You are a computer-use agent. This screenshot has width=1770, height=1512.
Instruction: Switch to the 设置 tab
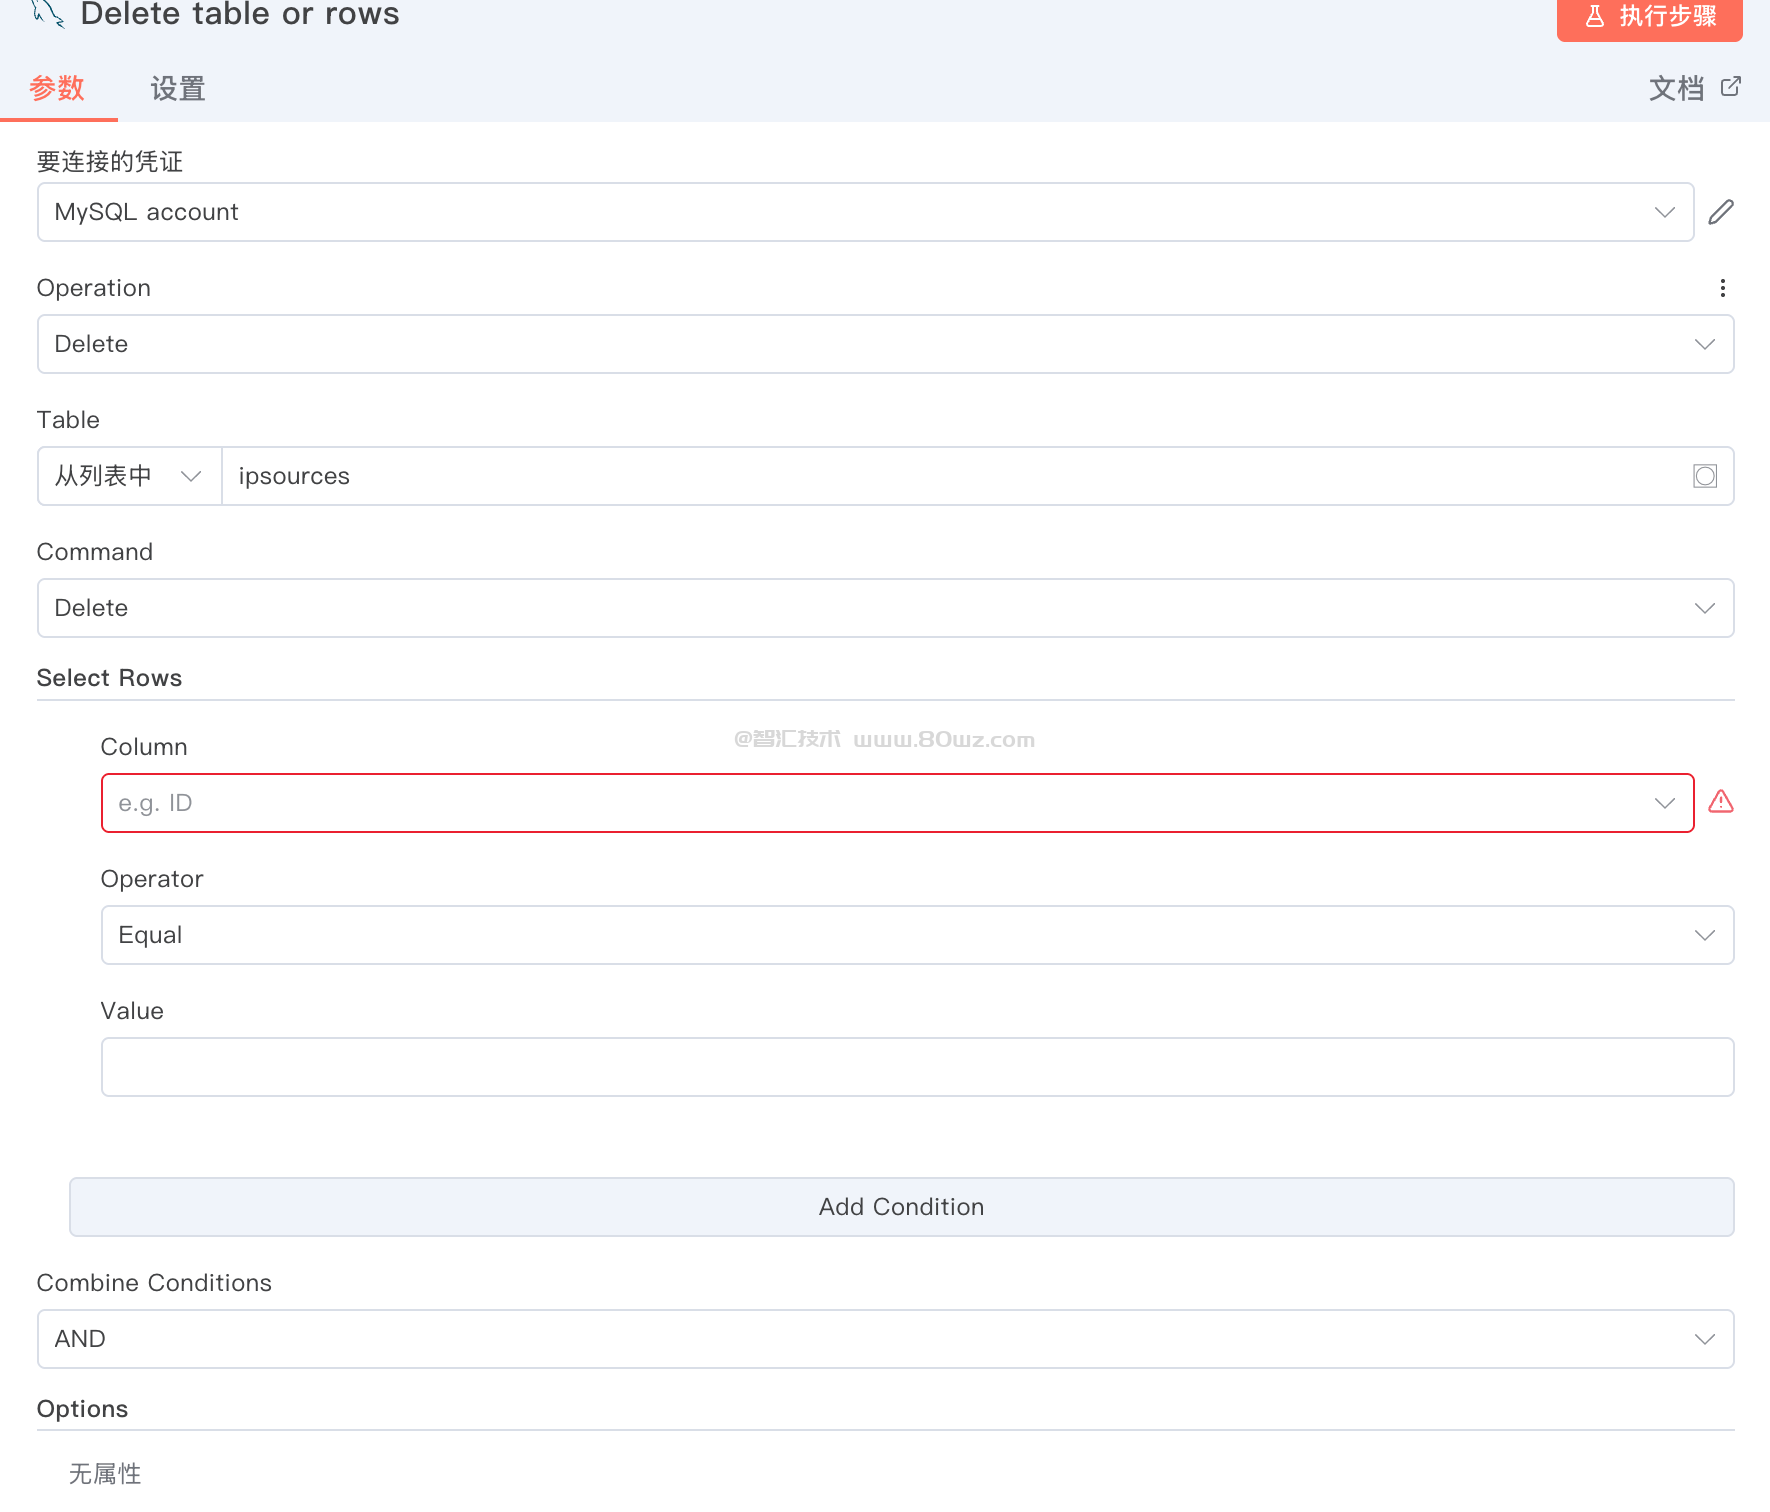(178, 89)
